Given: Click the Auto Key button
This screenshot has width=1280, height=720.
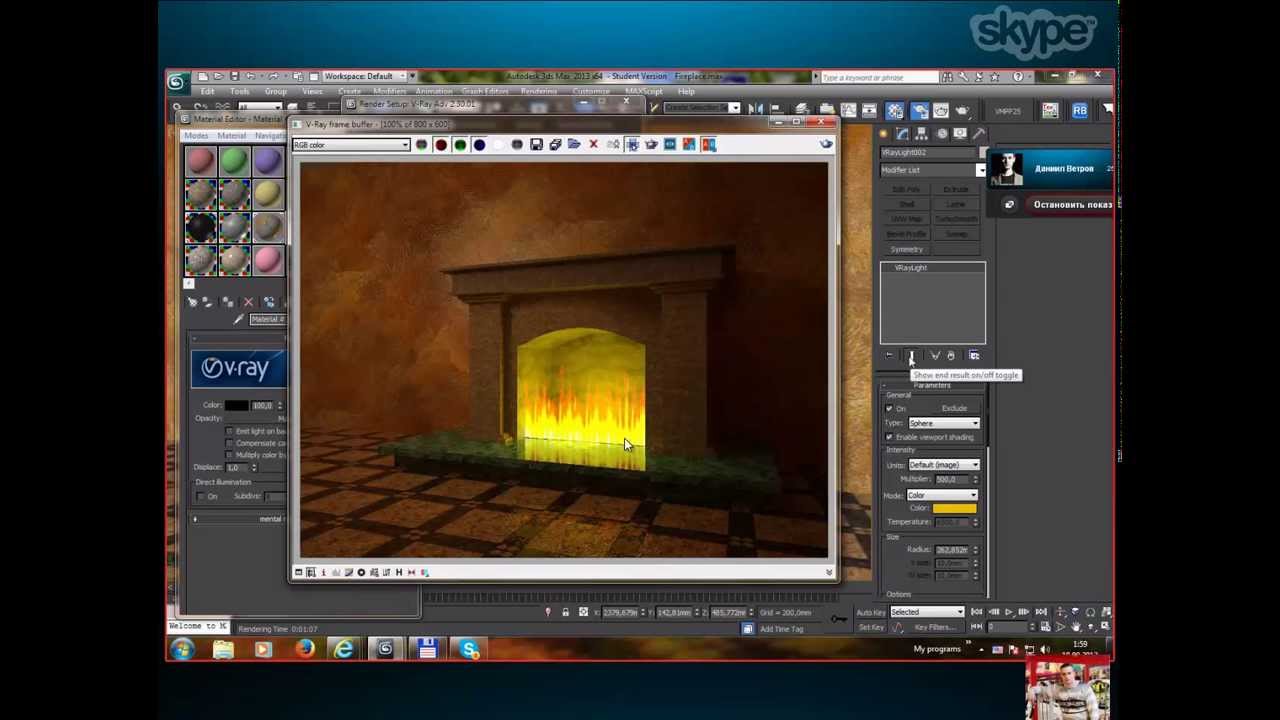Looking at the screenshot, I should (871, 612).
